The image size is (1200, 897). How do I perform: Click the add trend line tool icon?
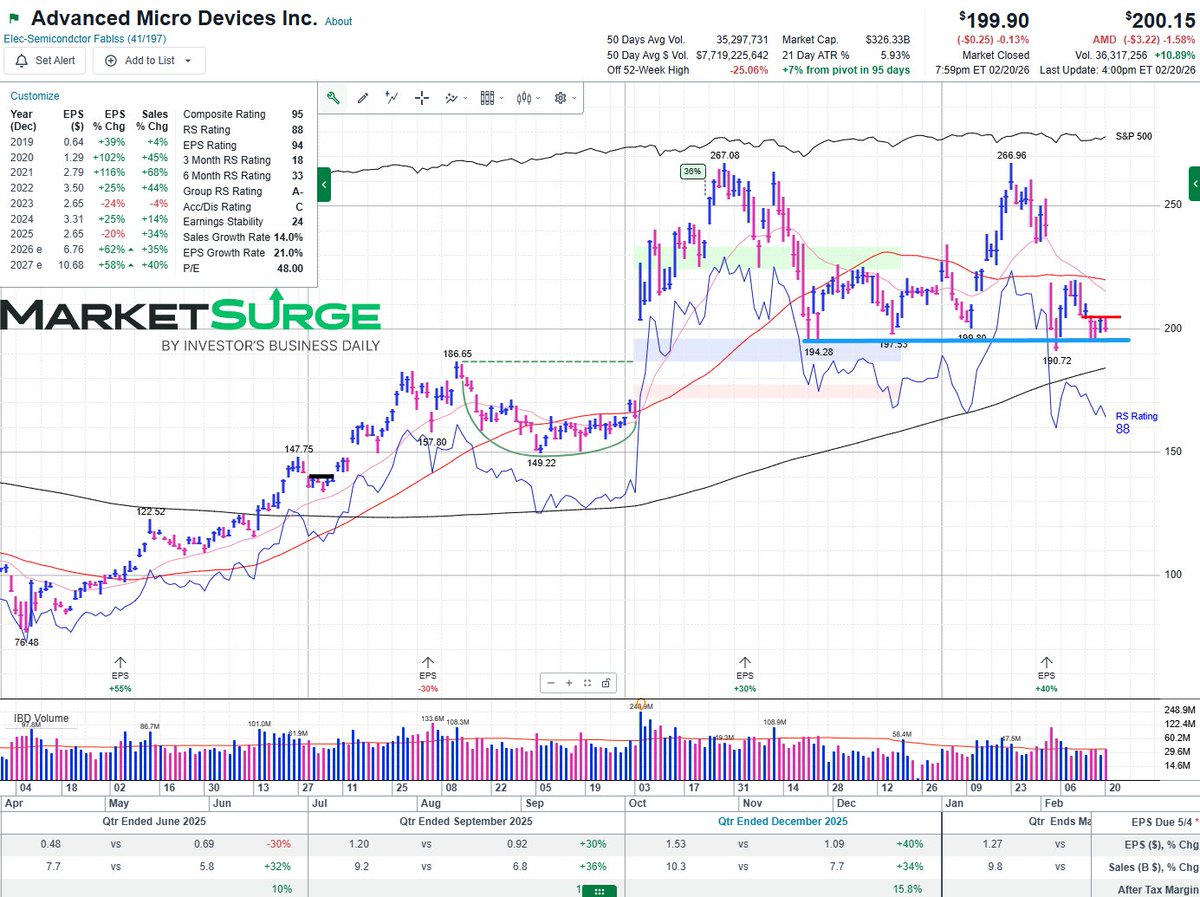click(x=392, y=98)
